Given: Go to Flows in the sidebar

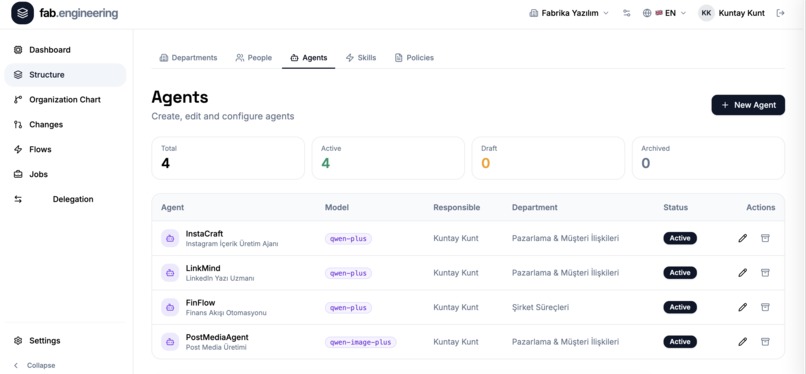Looking at the screenshot, I should [65, 149].
